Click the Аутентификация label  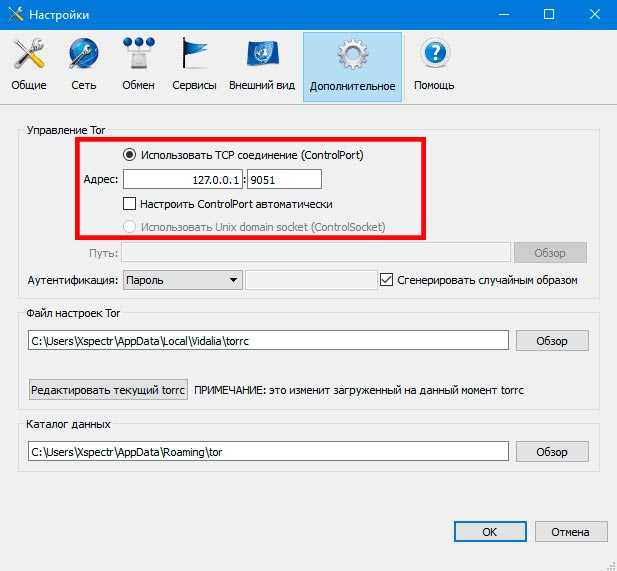pyautogui.click(x=73, y=280)
